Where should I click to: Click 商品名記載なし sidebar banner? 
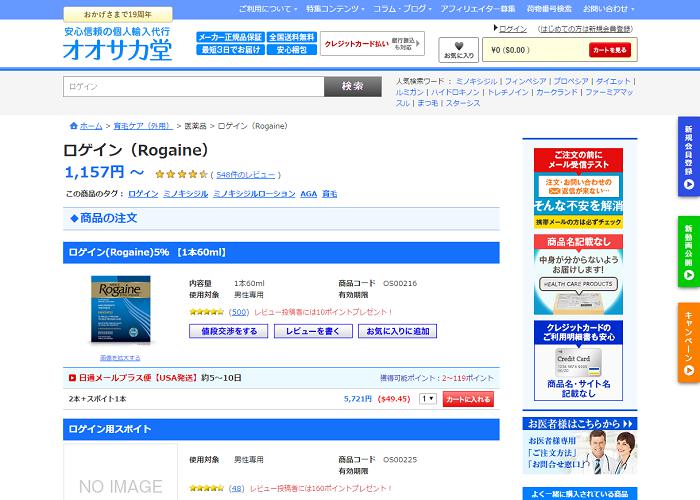click(578, 275)
